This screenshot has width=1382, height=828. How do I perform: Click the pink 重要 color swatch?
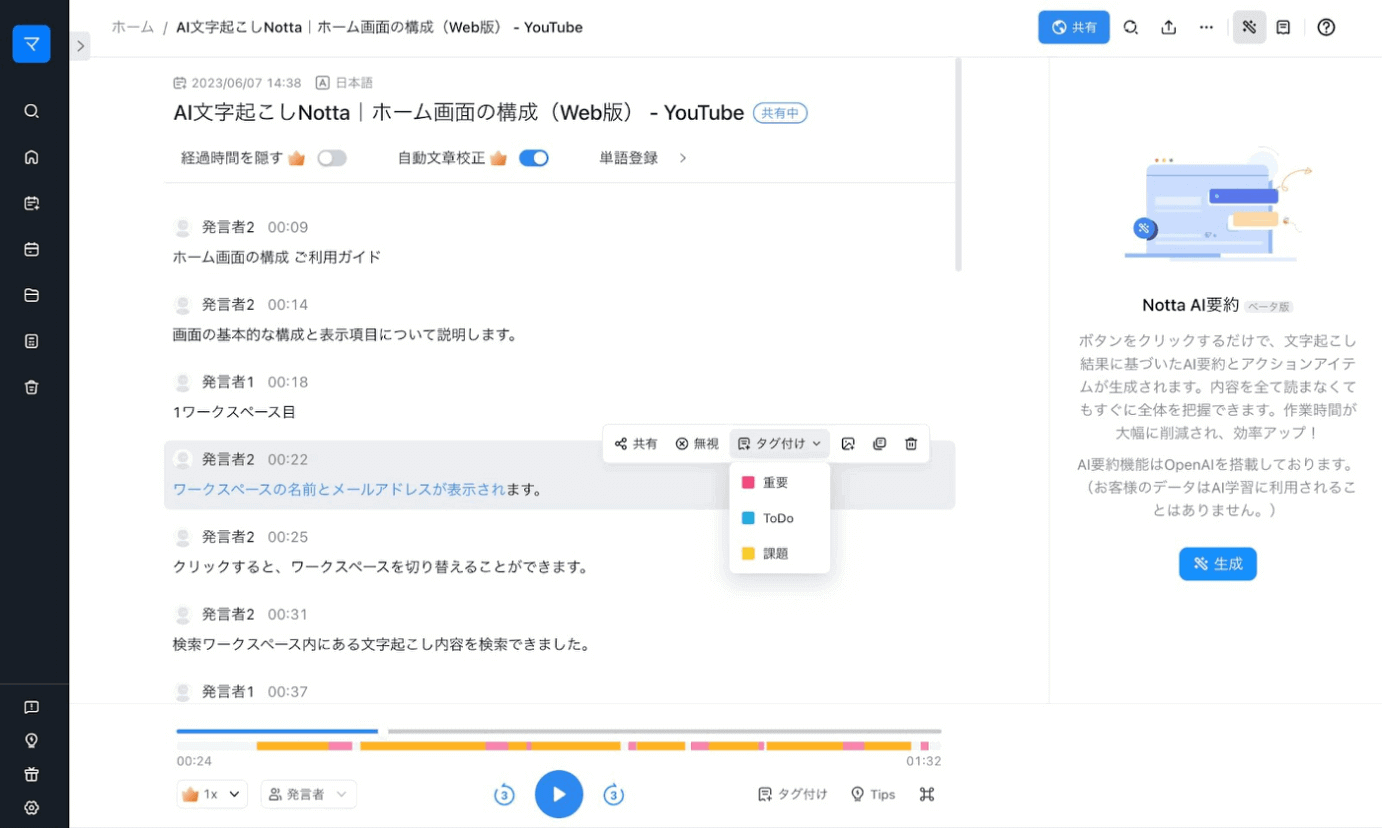pyautogui.click(x=748, y=482)
